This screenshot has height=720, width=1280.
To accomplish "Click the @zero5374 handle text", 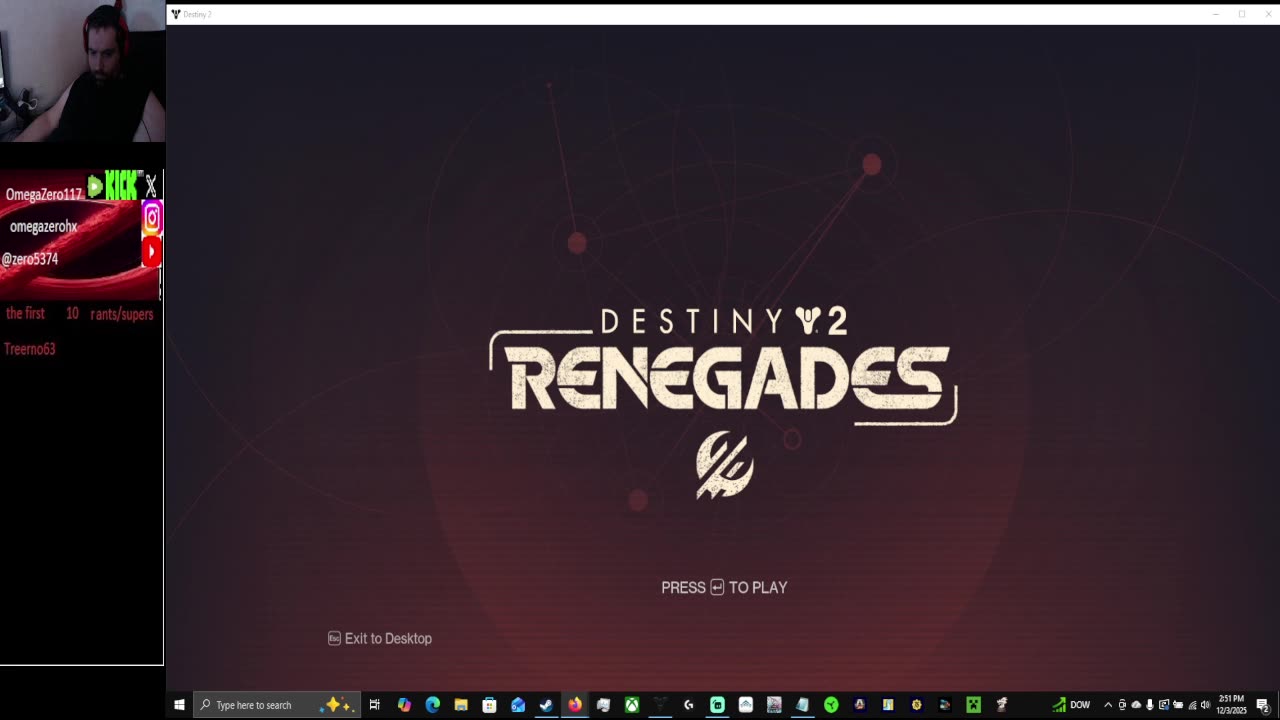I will click(29, 259).
